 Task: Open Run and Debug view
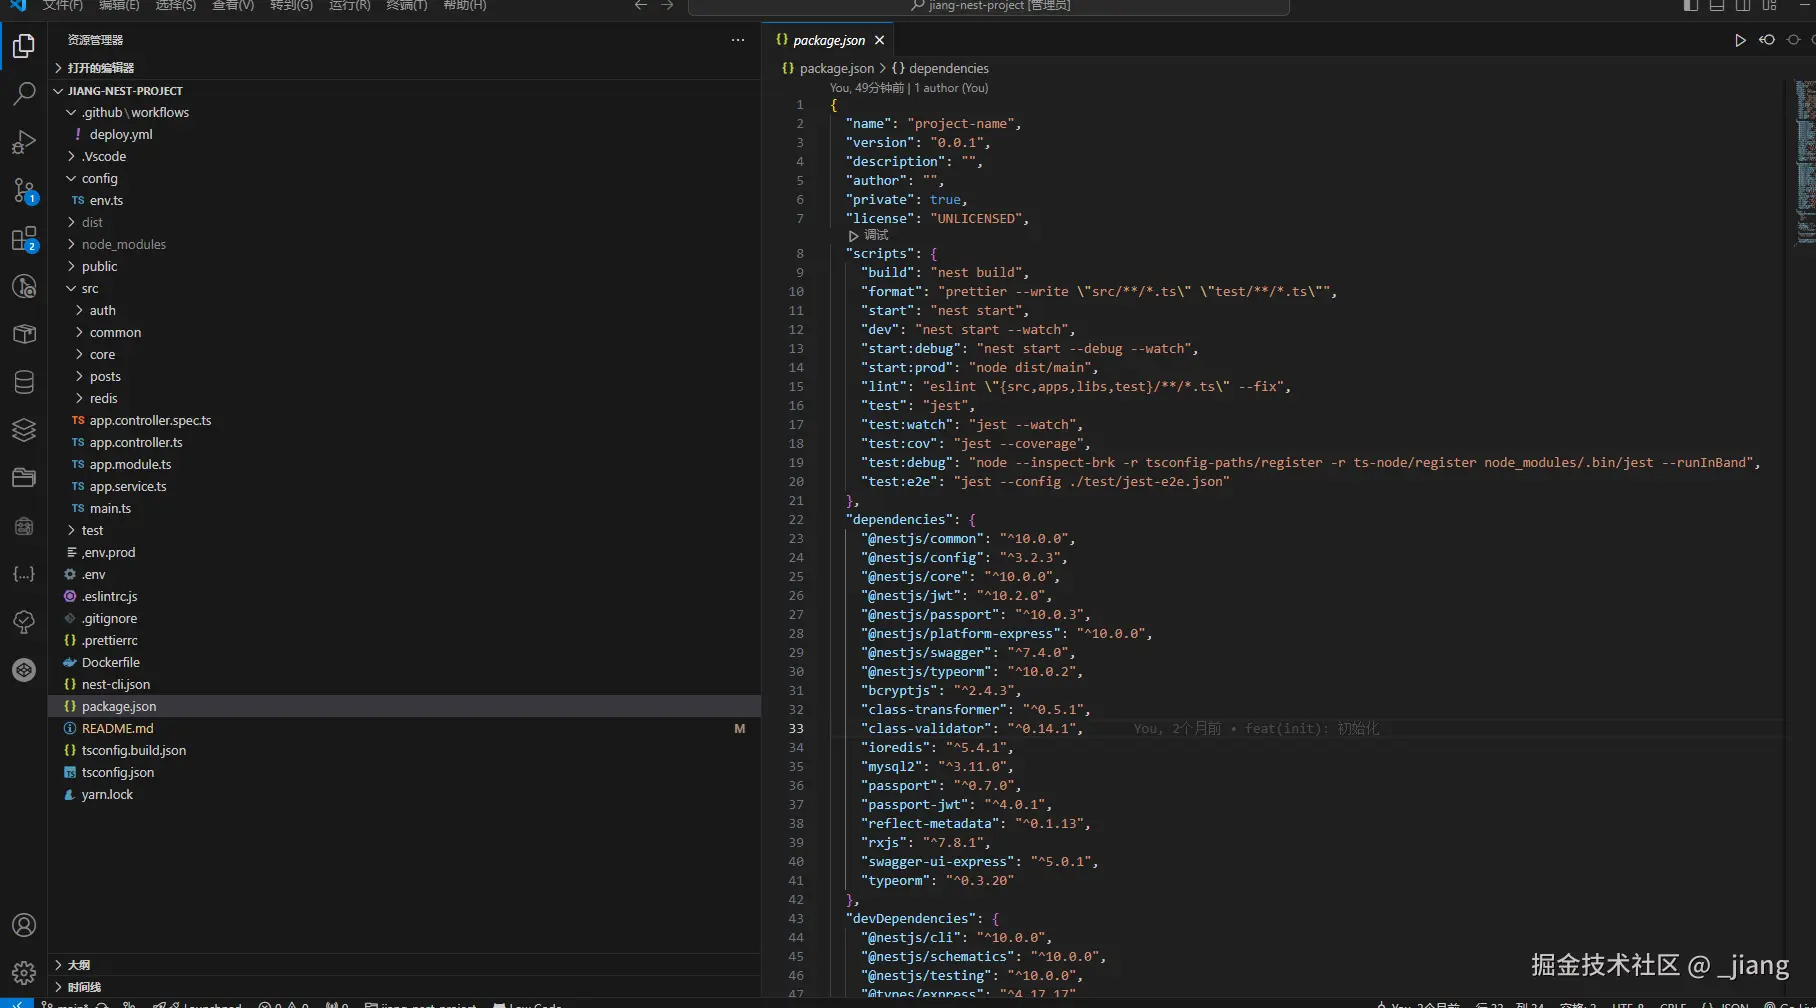click(x=24, y=142)
